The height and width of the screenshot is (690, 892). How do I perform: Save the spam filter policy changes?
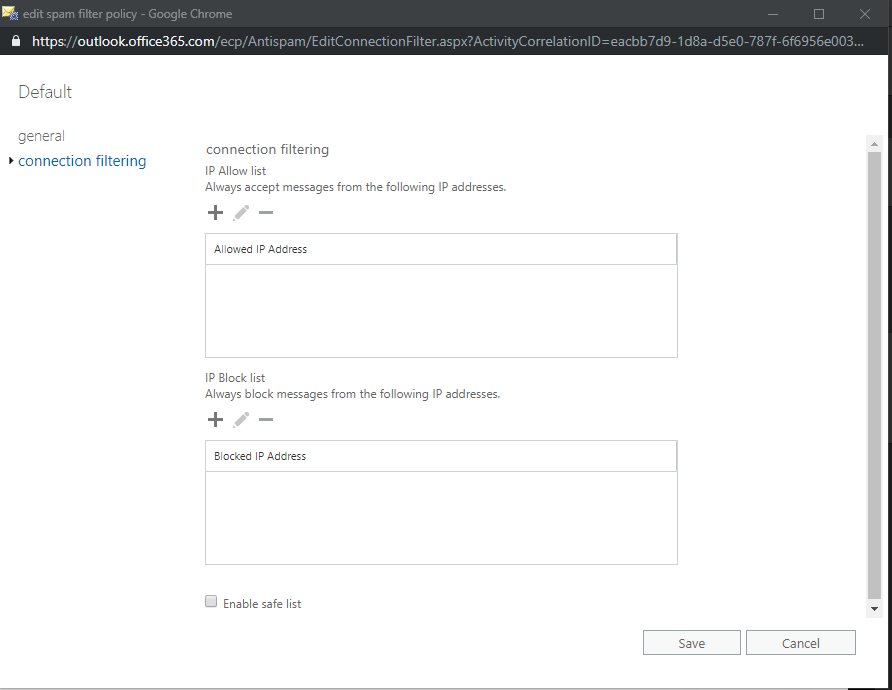[x=691, y=642]
